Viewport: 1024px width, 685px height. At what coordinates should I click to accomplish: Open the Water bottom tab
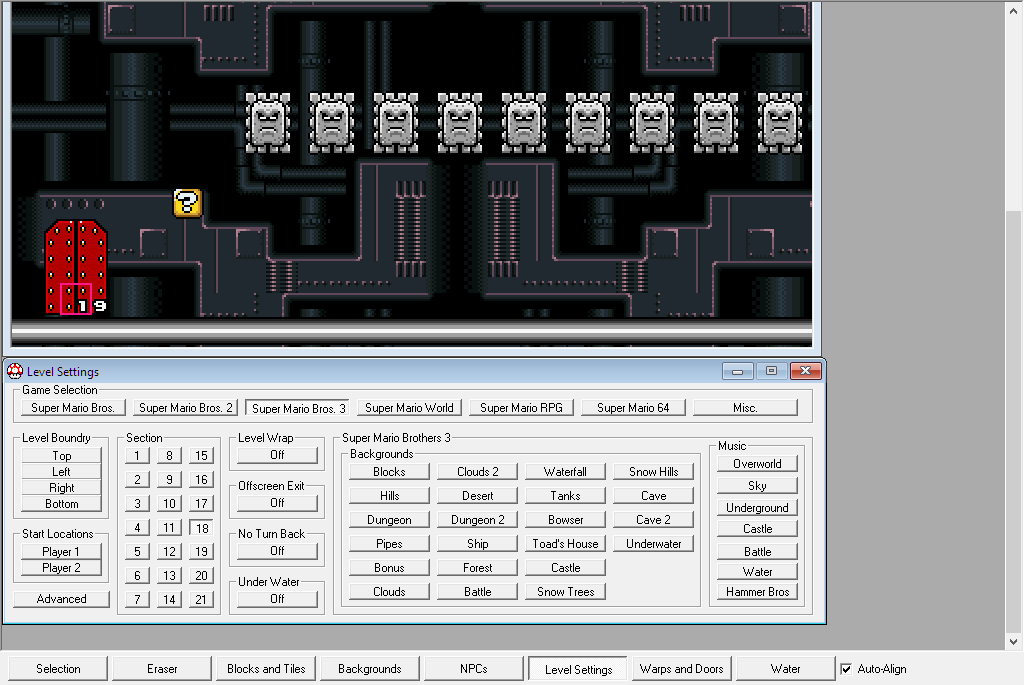tap(785, 669)
